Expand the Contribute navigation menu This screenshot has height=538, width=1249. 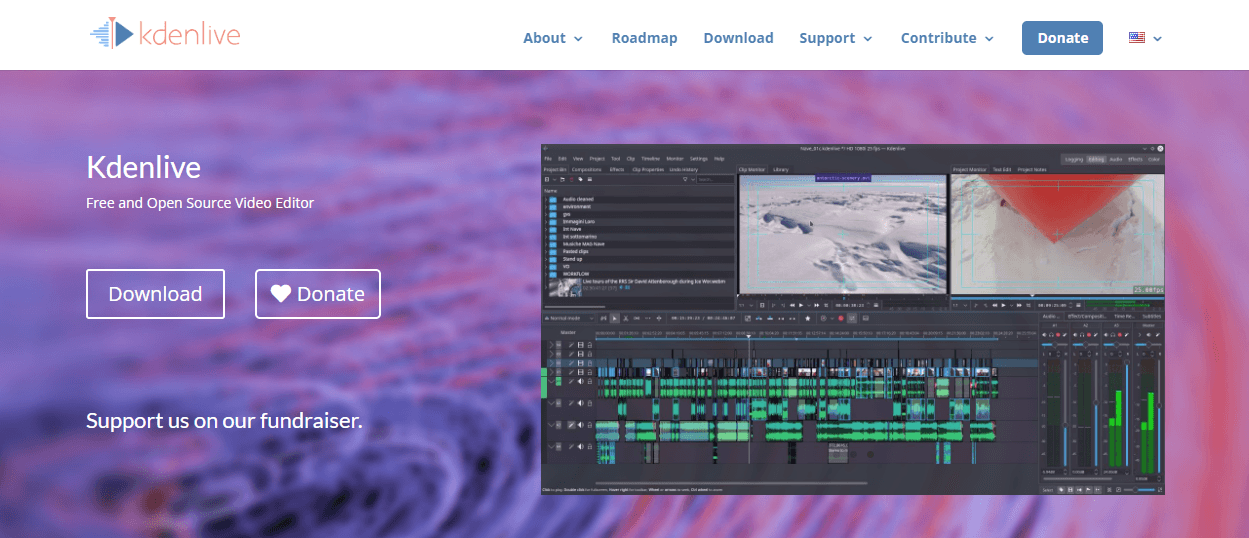coord(948,38)
